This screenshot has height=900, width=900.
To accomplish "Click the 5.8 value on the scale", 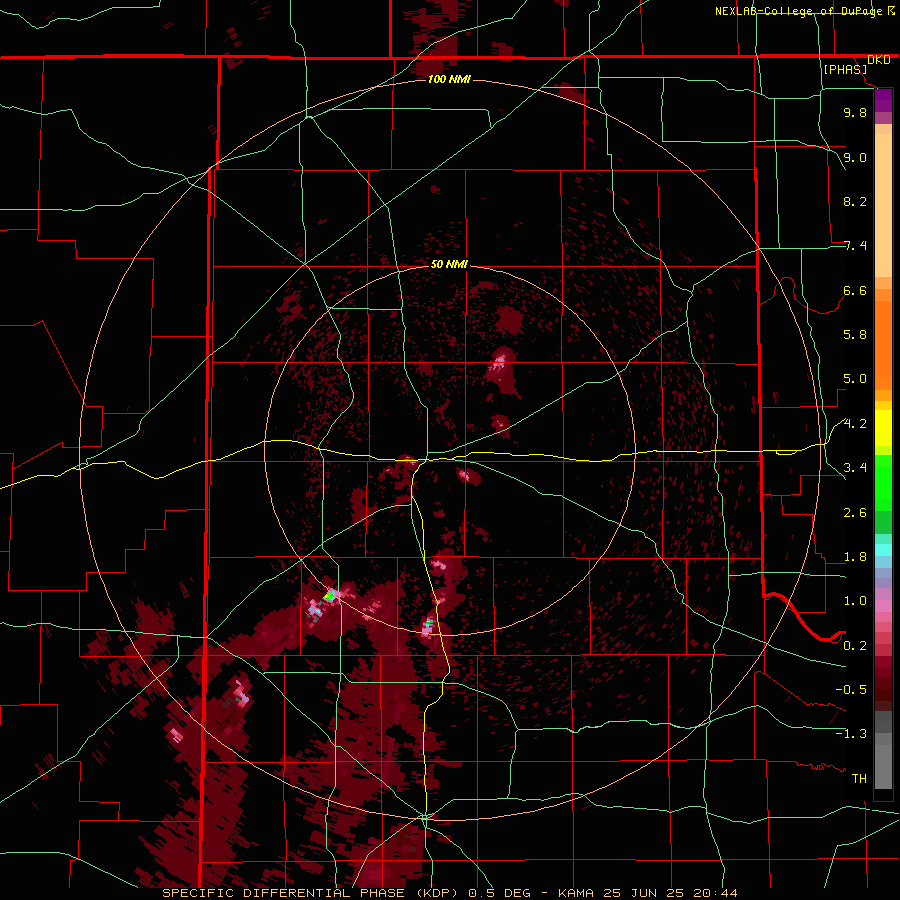I will 855,335.
